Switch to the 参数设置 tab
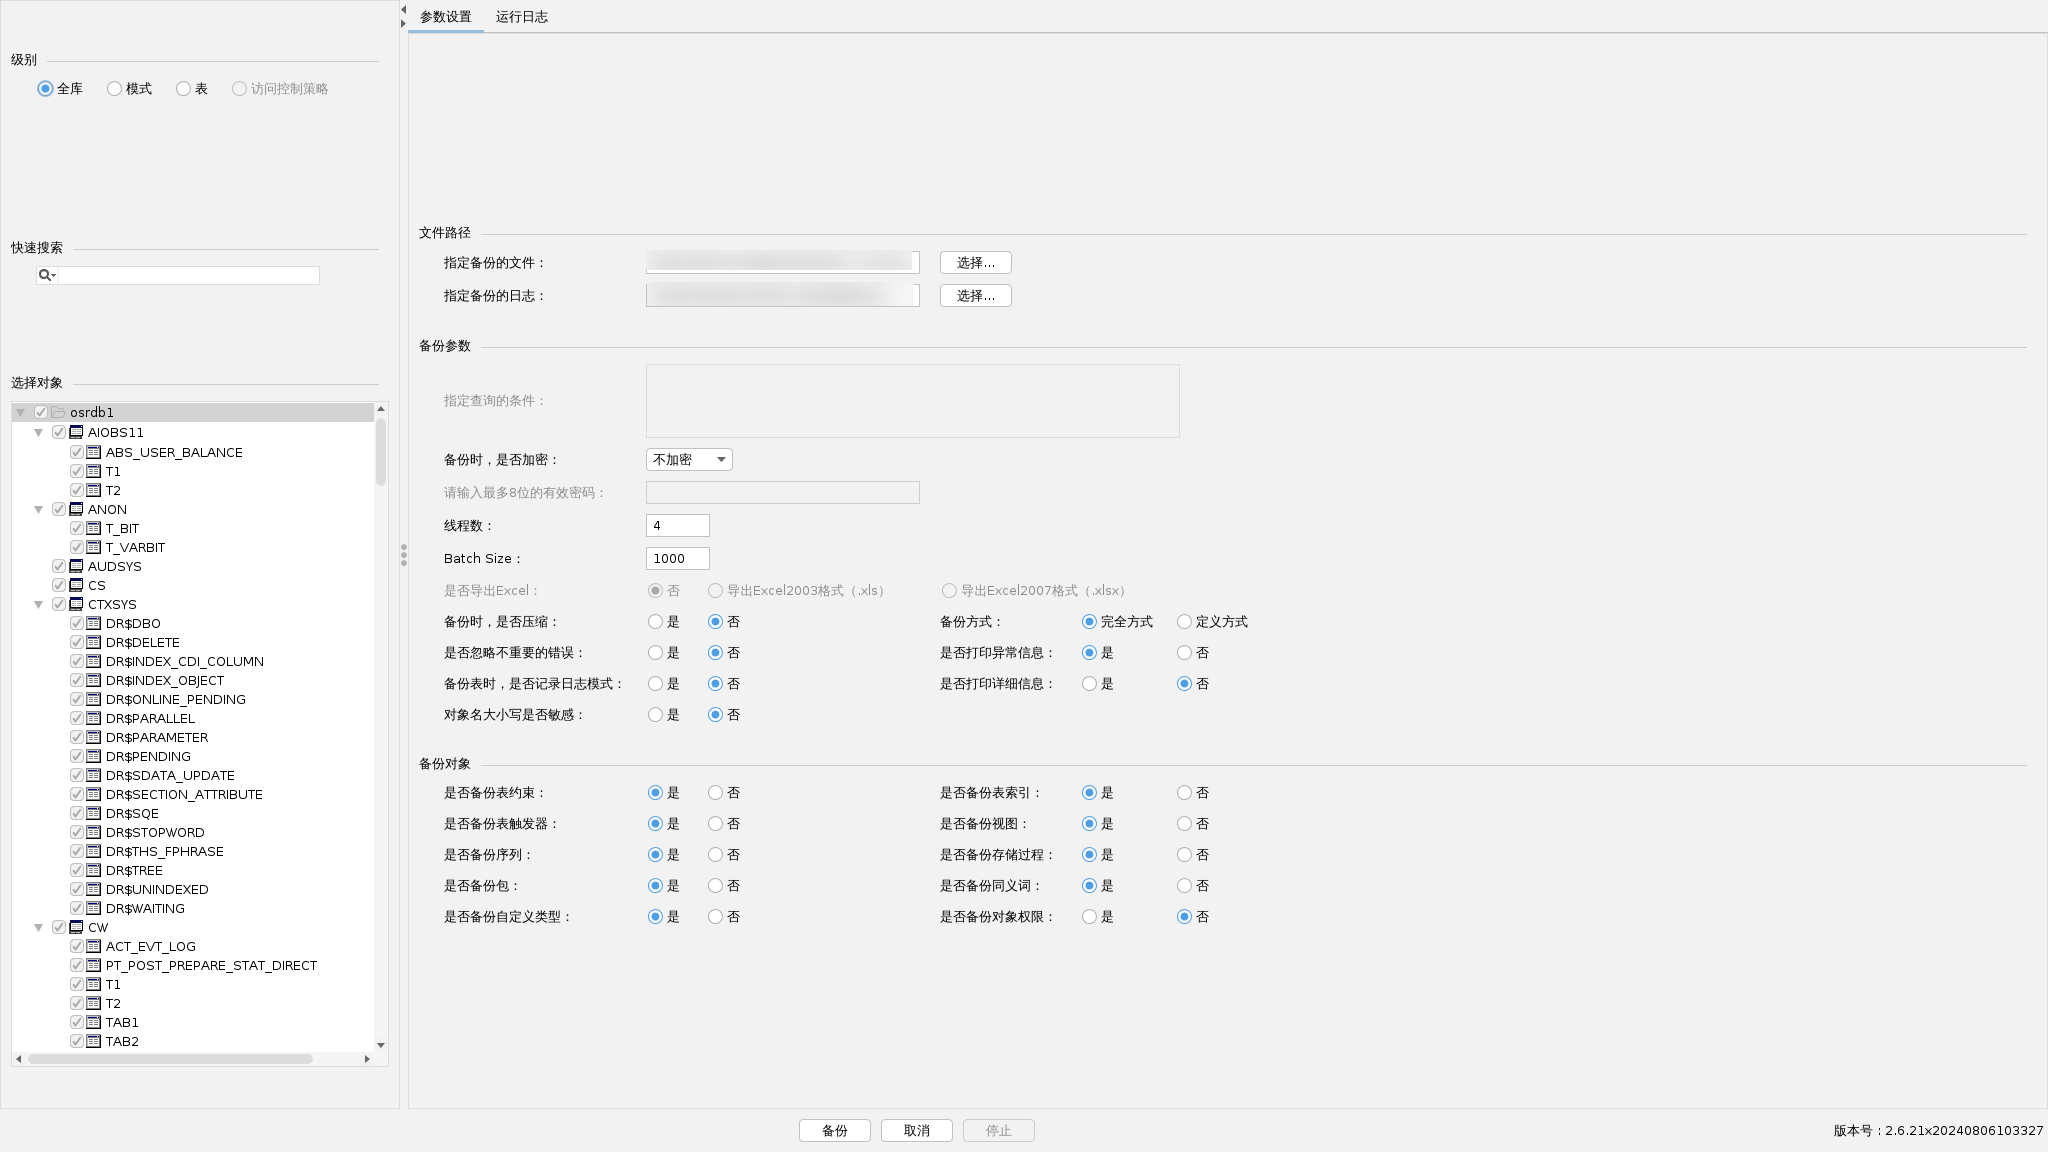 click(445, 17)
